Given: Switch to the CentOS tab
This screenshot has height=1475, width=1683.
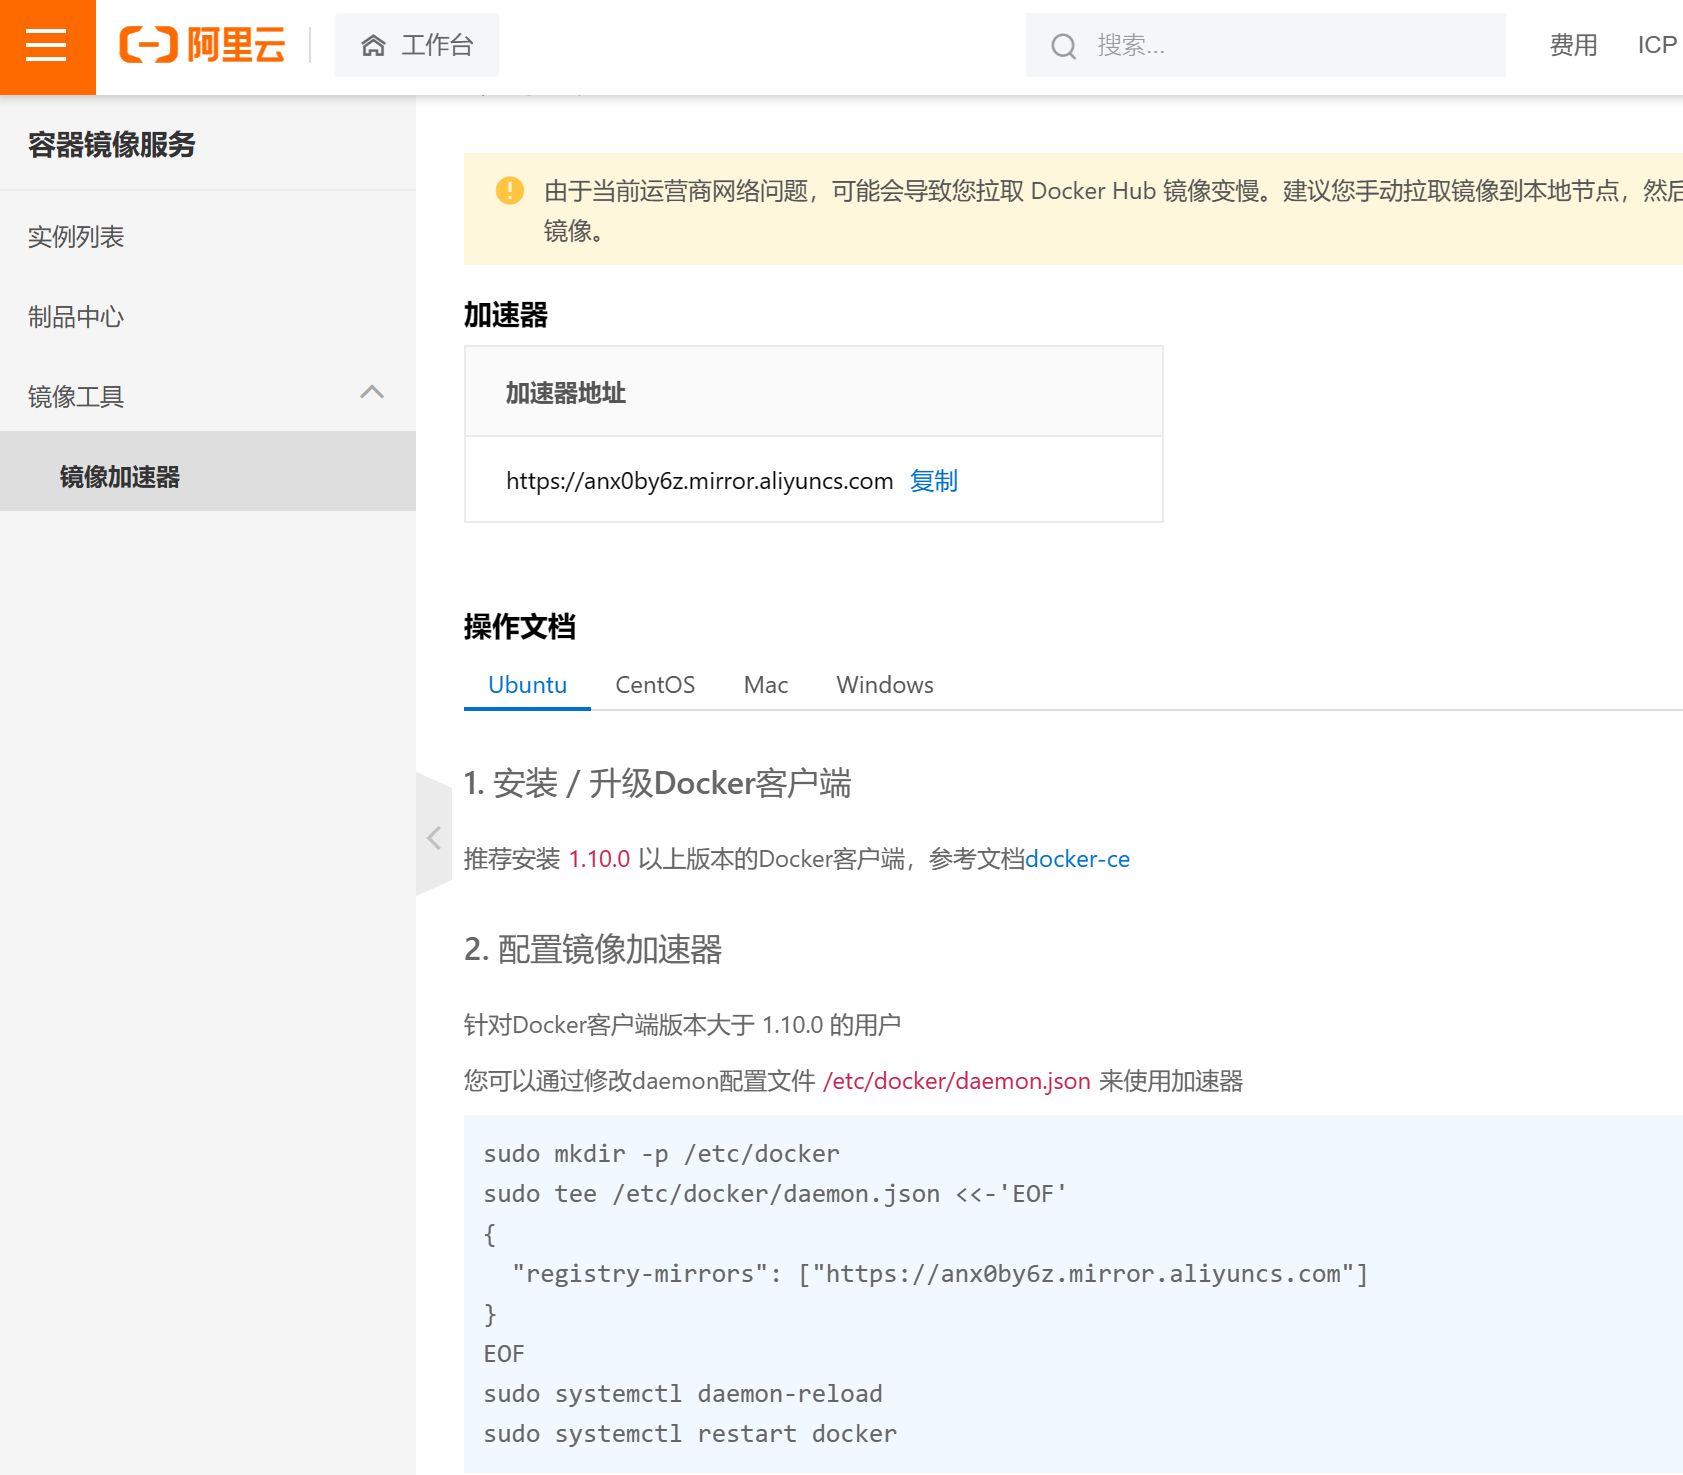Looking at the screenshot, I should [x=655, y=685].
